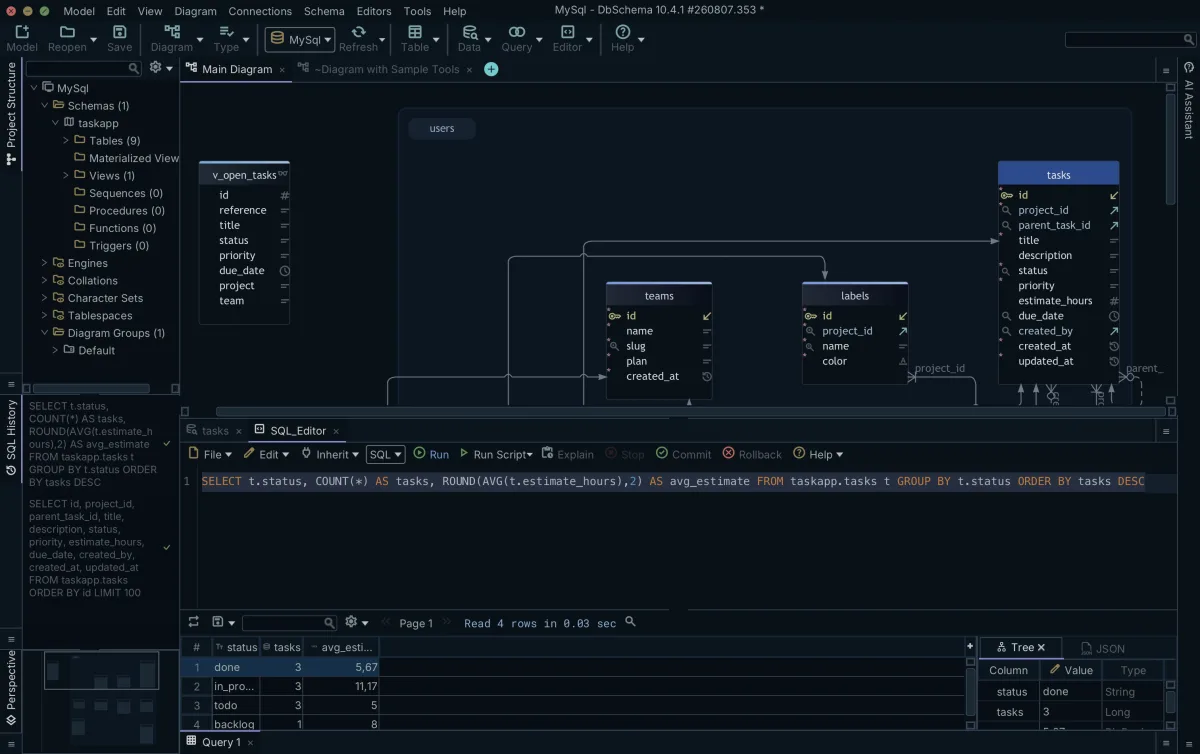
Task: Click the Rollback button
Action: click(752, 454)
